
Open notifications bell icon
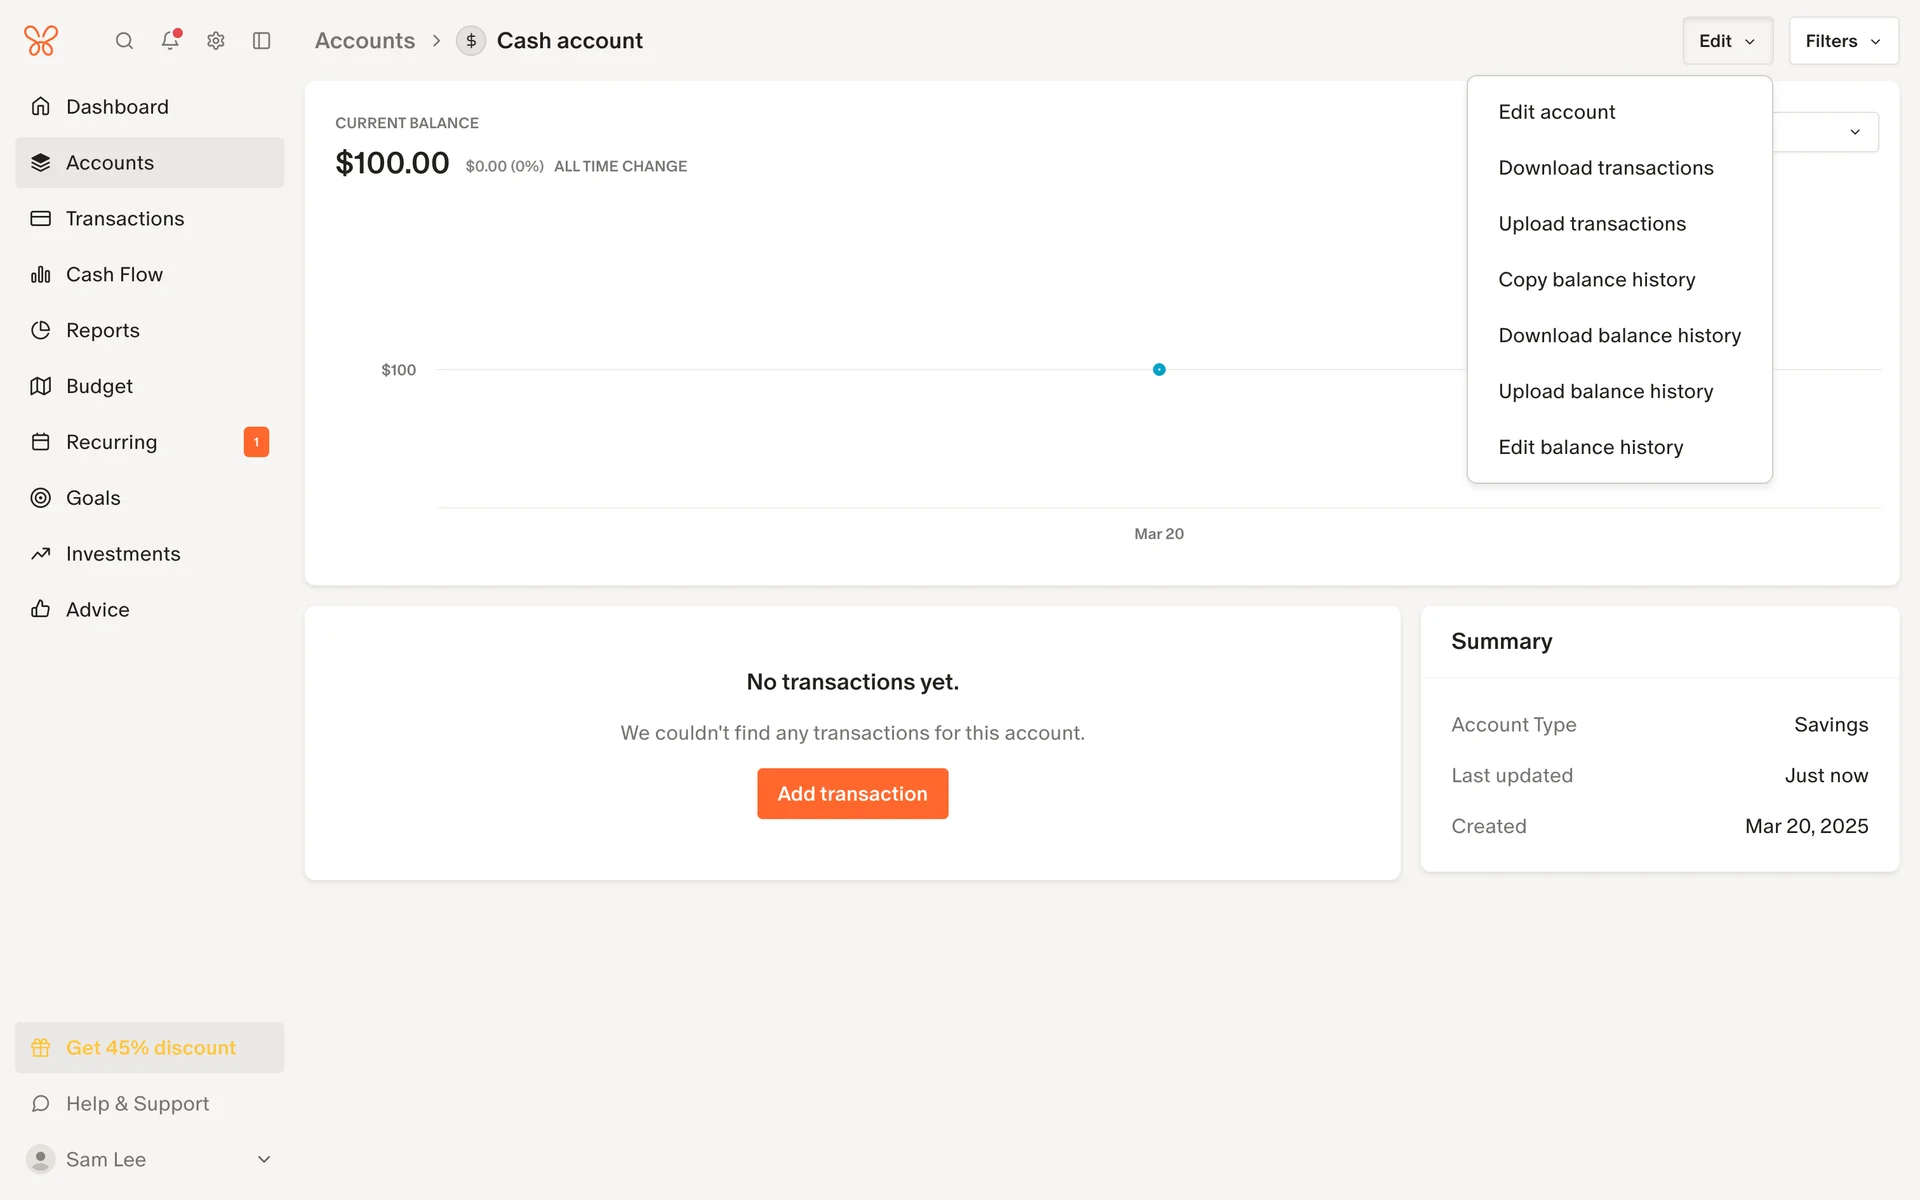[x=170, y=41]
